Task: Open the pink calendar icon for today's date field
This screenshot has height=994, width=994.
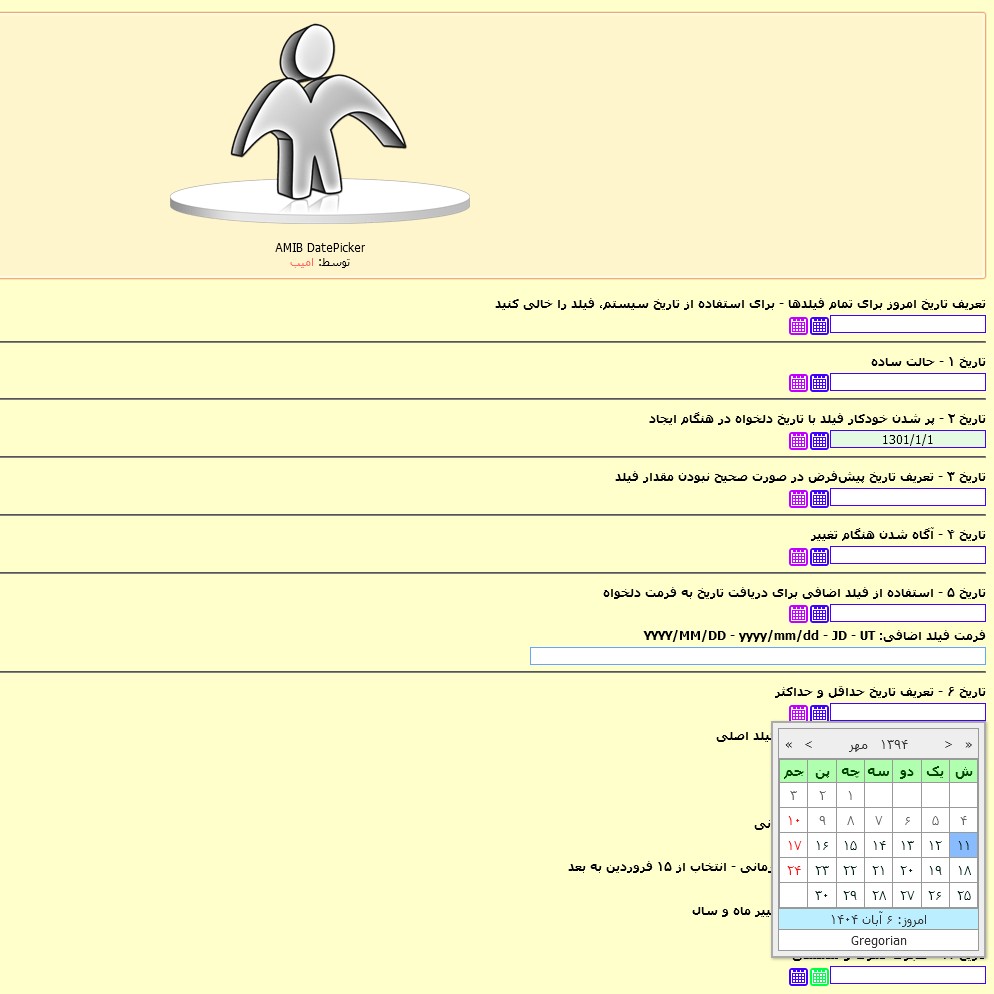Action: coord(798,325)
